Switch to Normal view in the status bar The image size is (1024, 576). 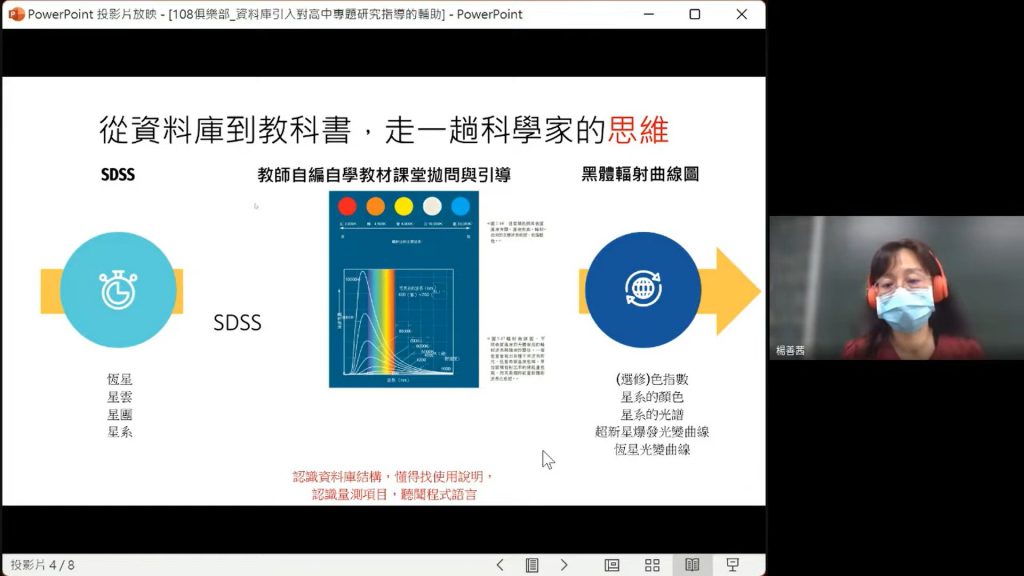[612, 565]
